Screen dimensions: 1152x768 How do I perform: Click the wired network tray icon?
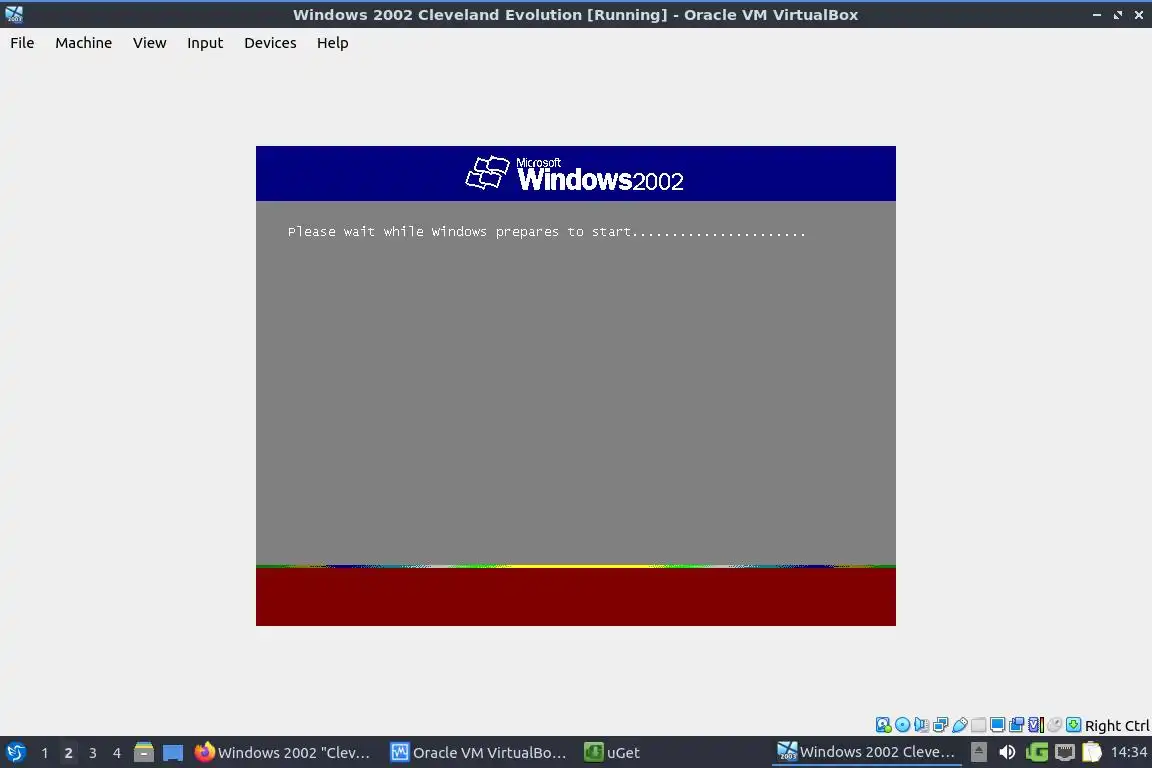click(1065, 752)
